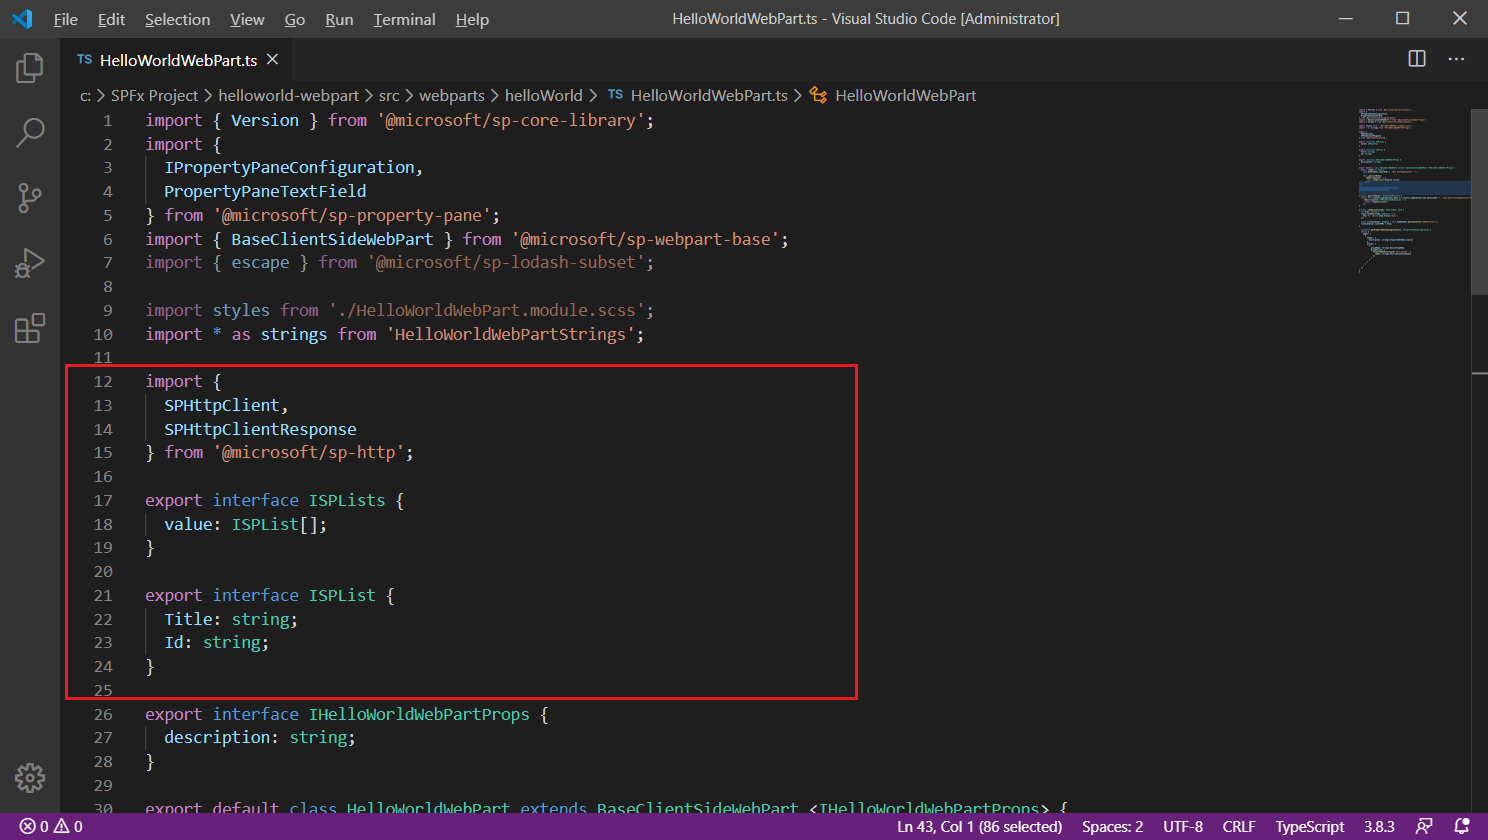Open the Search view icon
Screen dimensions: 1488x840
coord(30,133)
